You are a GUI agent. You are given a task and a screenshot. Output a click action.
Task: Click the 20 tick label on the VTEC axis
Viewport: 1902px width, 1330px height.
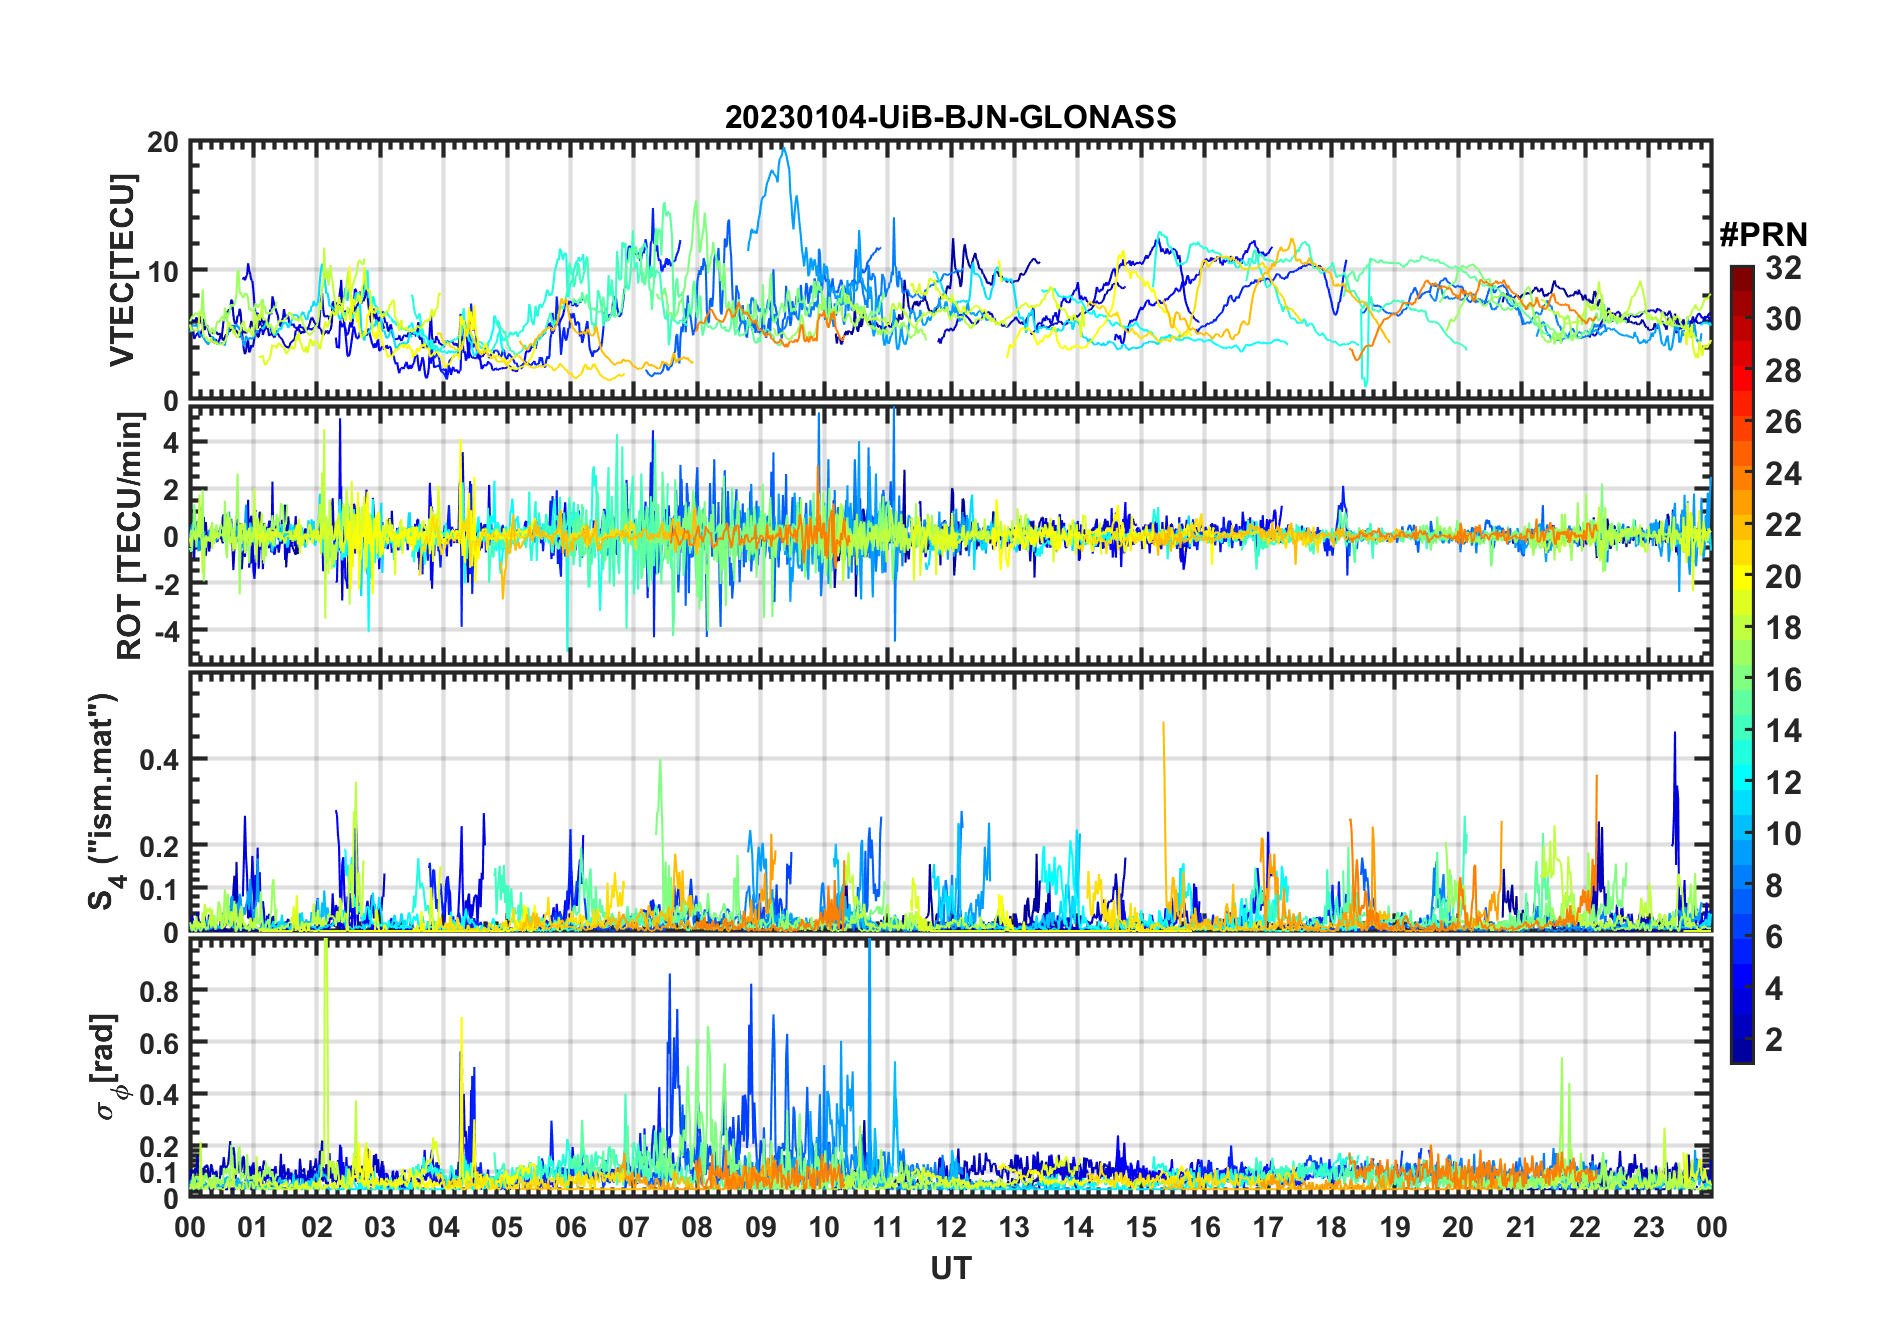click(x=163, y=143)
